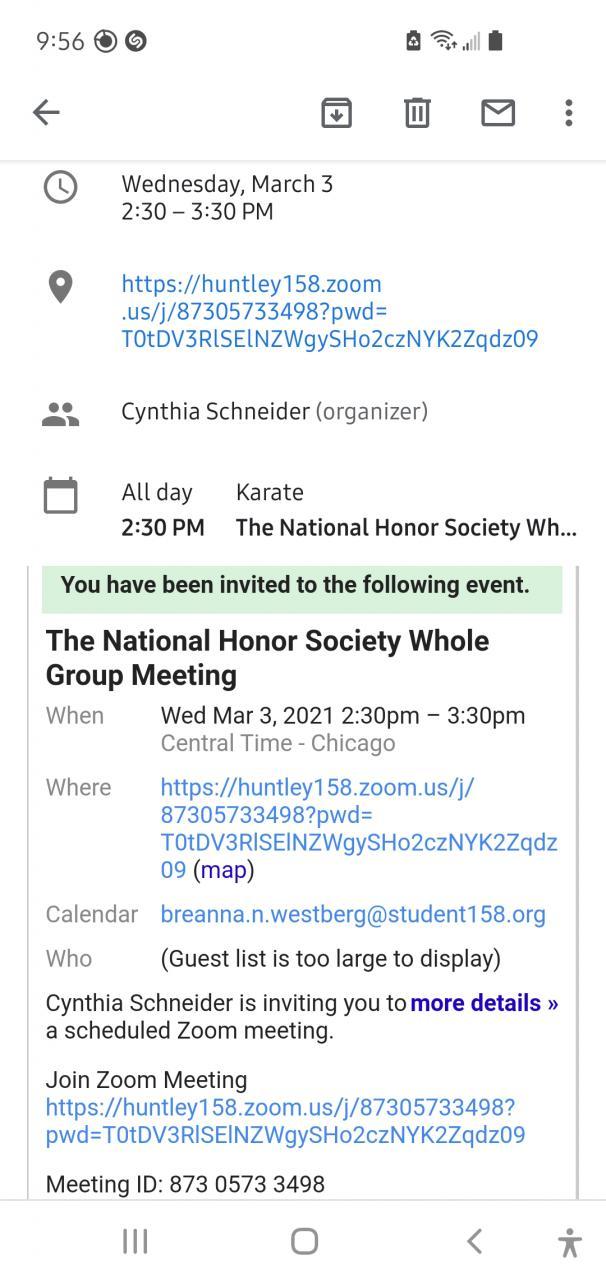Mark email as unread

tap(498, 113)
